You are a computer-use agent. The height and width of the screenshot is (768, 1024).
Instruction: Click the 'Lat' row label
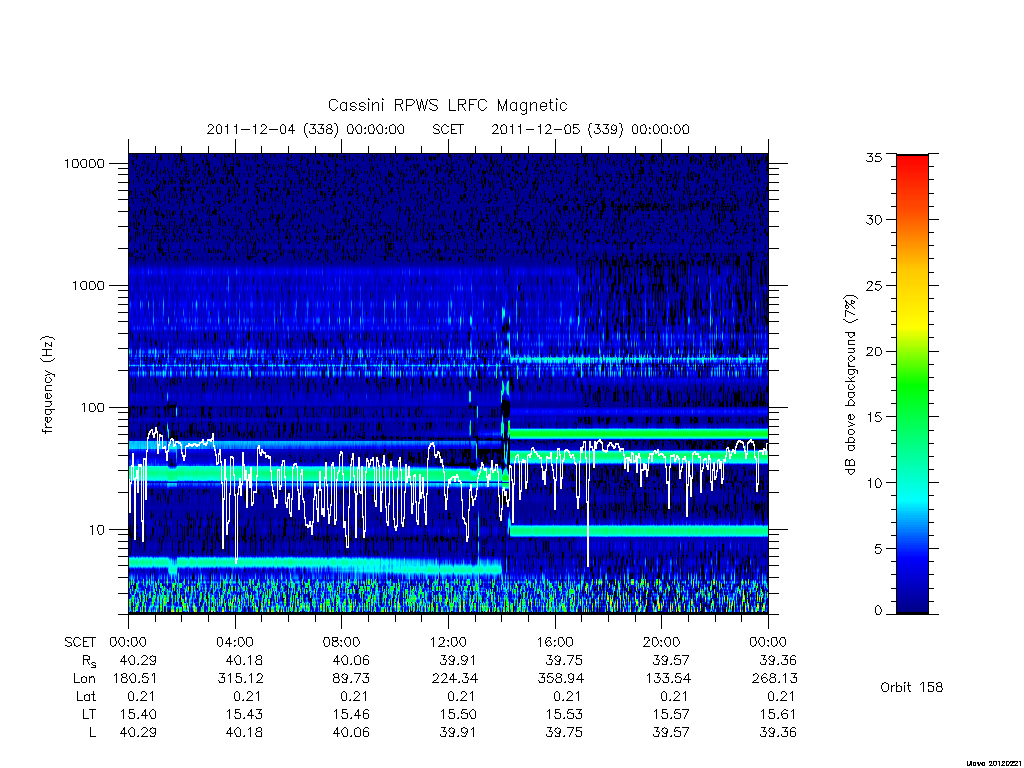(x=86, y=697)
